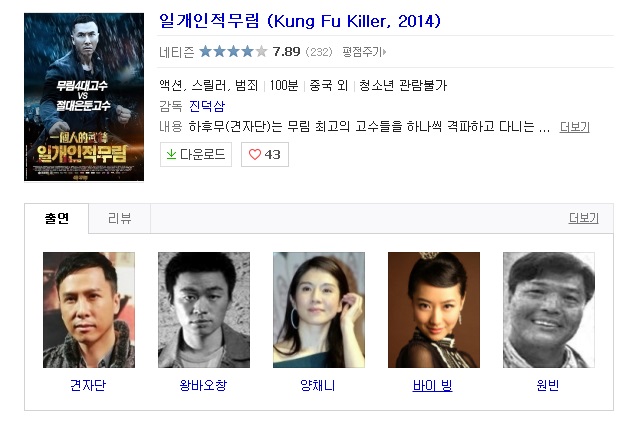The image size is (643, 423).
Task: Open the 바이 빙 name link
Action: 433,385
